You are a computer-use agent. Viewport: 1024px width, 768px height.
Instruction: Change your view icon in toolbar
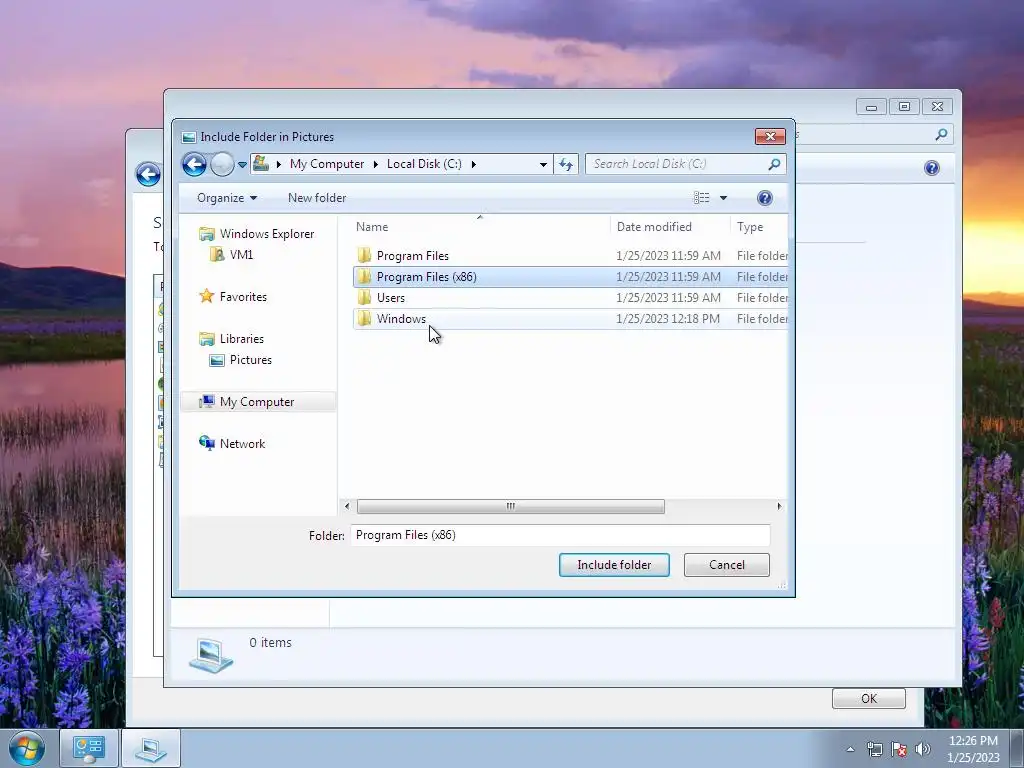701,198
